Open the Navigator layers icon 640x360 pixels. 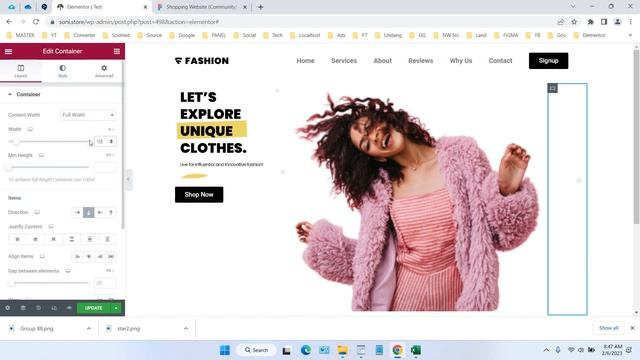click(23, 308)
